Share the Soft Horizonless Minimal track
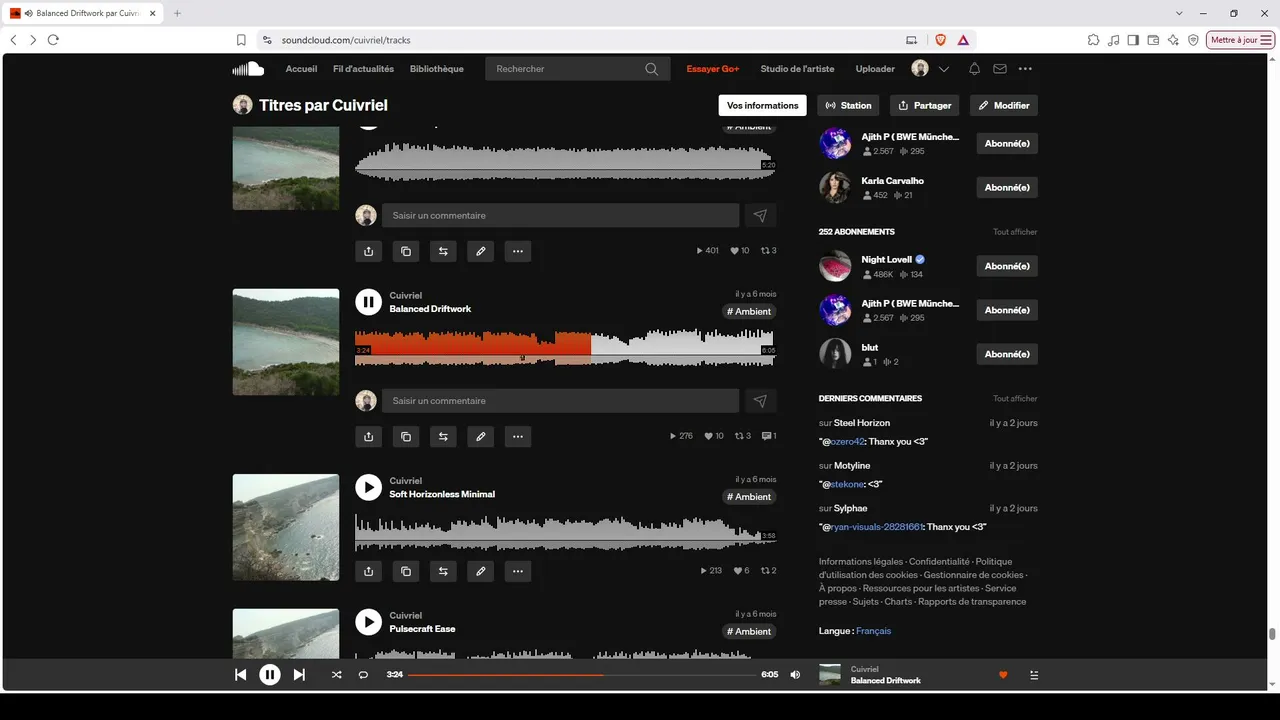The image size is (1280, 720). (369, 571)
